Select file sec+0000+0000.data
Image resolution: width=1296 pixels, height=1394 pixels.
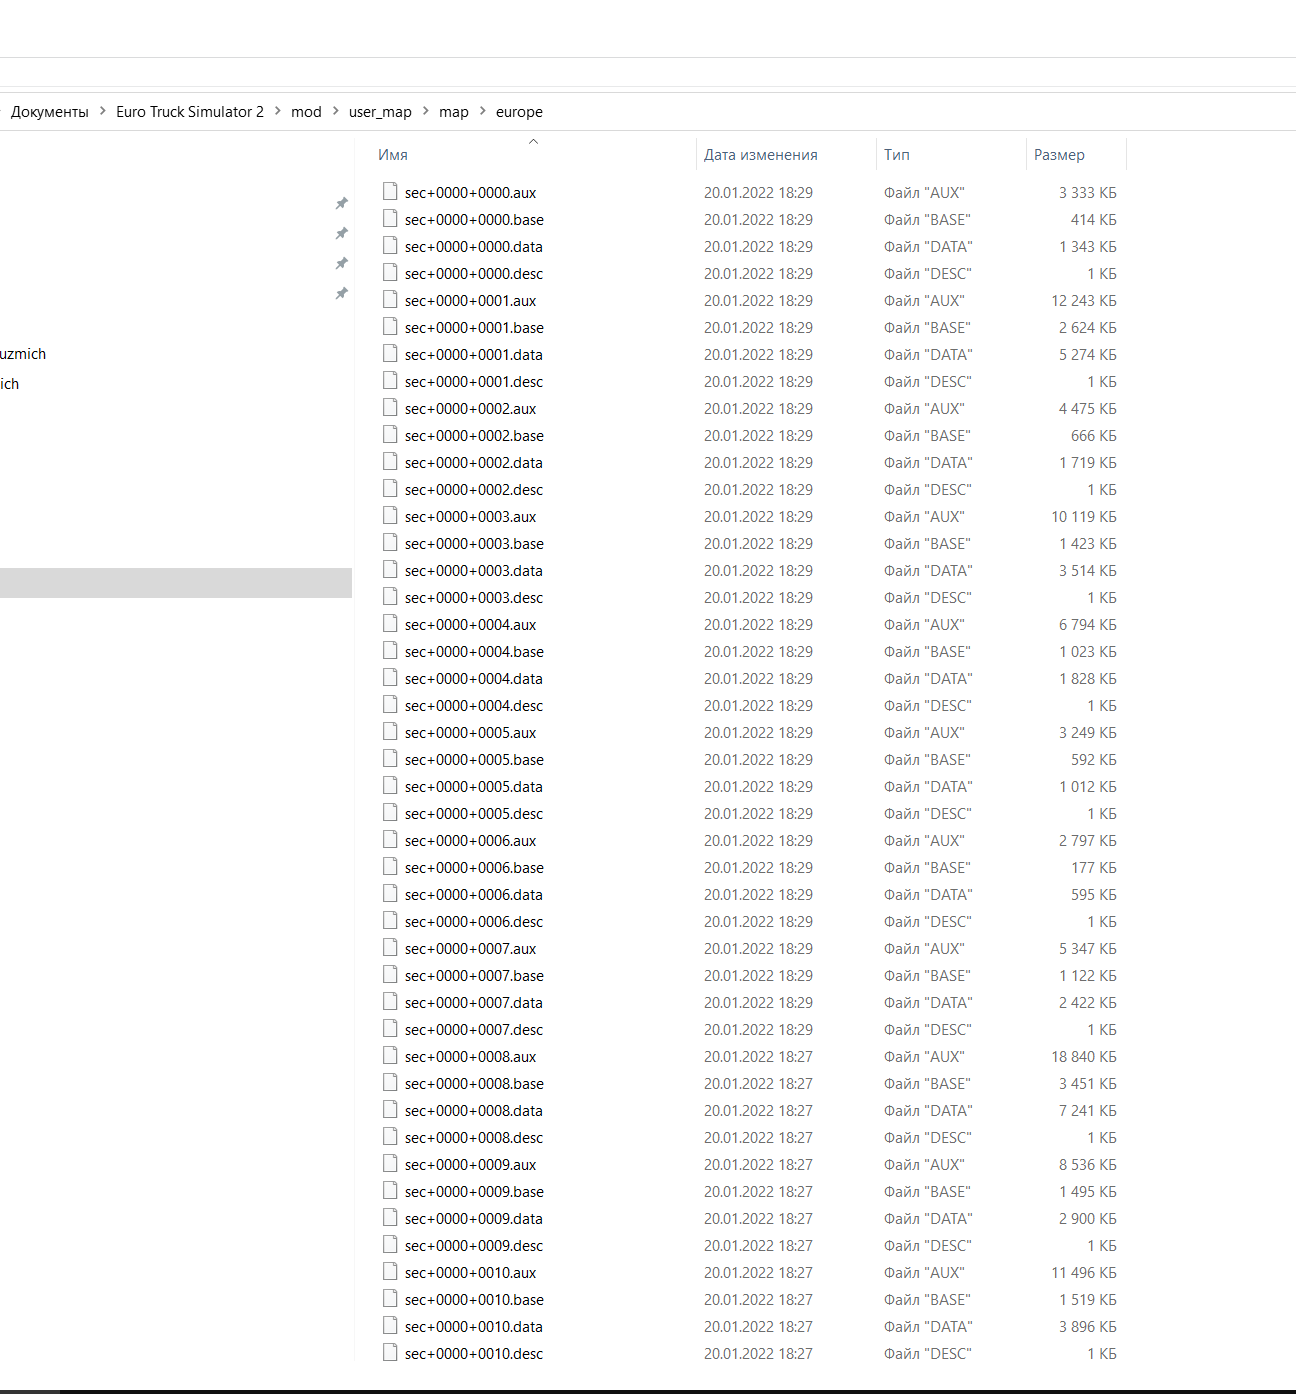(x=474, y=246)
